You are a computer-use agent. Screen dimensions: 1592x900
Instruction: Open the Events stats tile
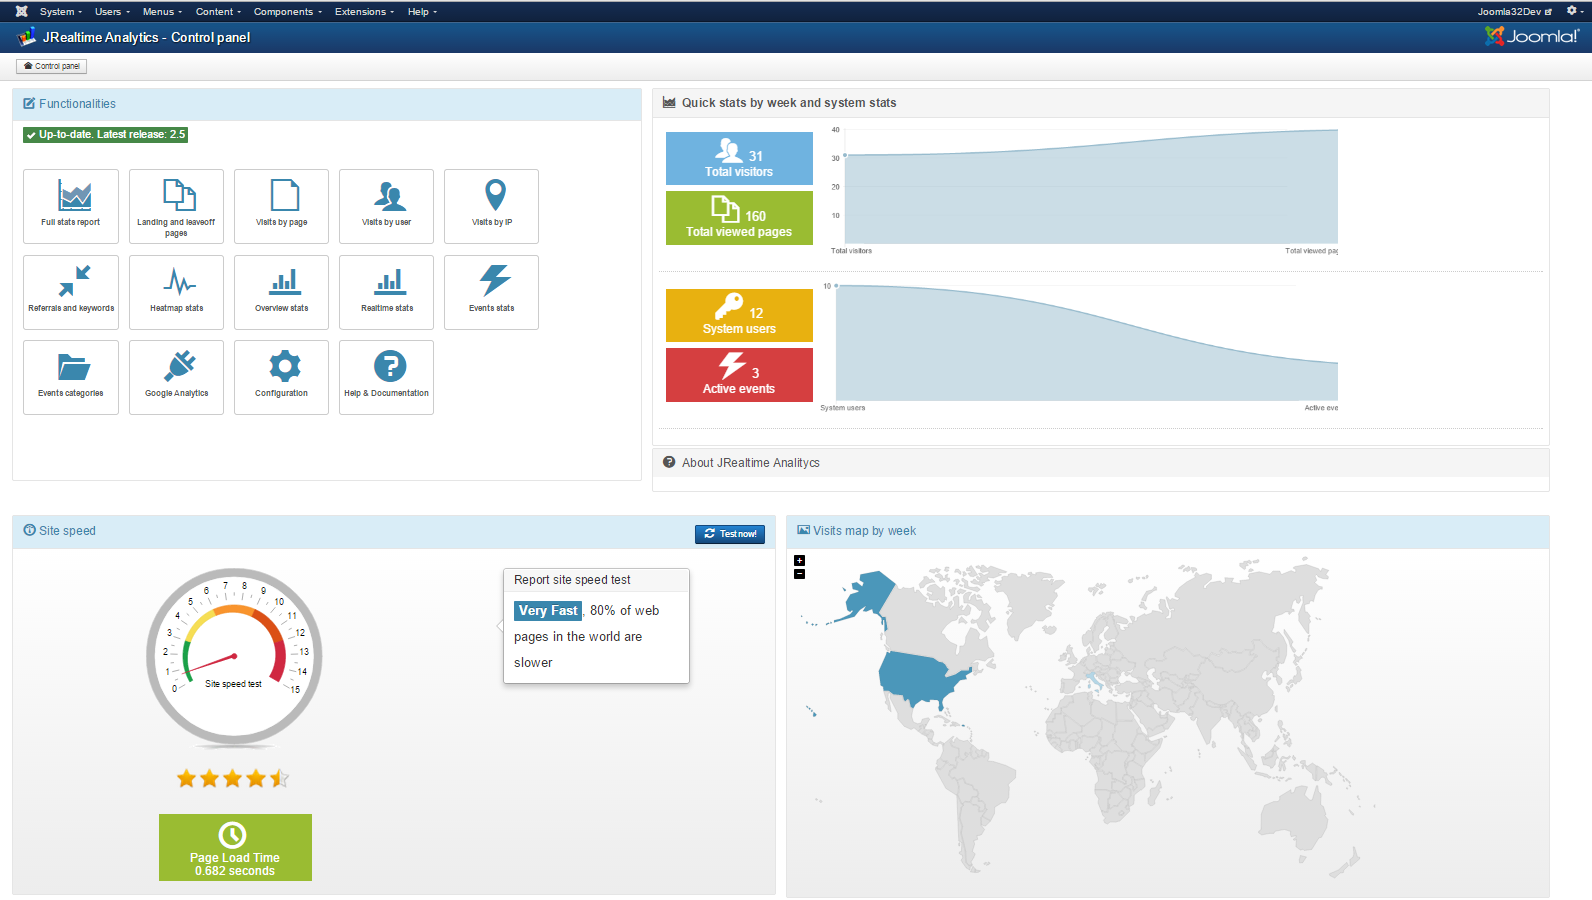491,292
